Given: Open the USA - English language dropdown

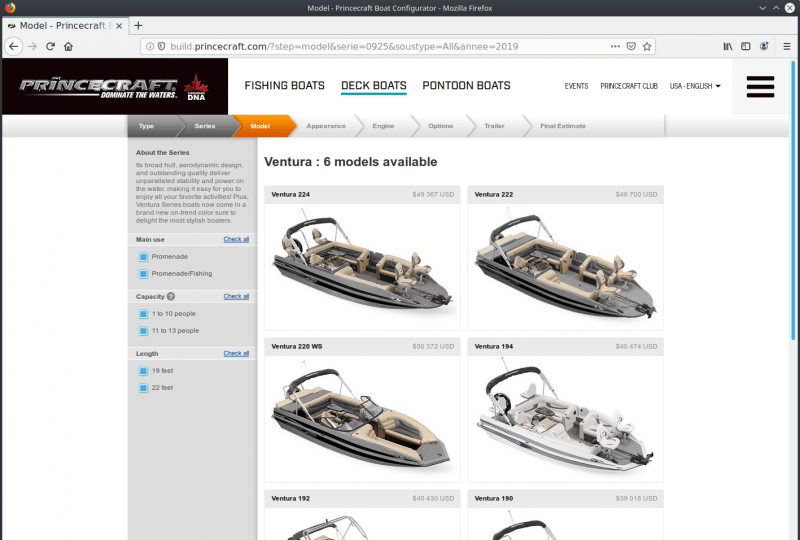Looking at the screenshot, I should (695, 86).
